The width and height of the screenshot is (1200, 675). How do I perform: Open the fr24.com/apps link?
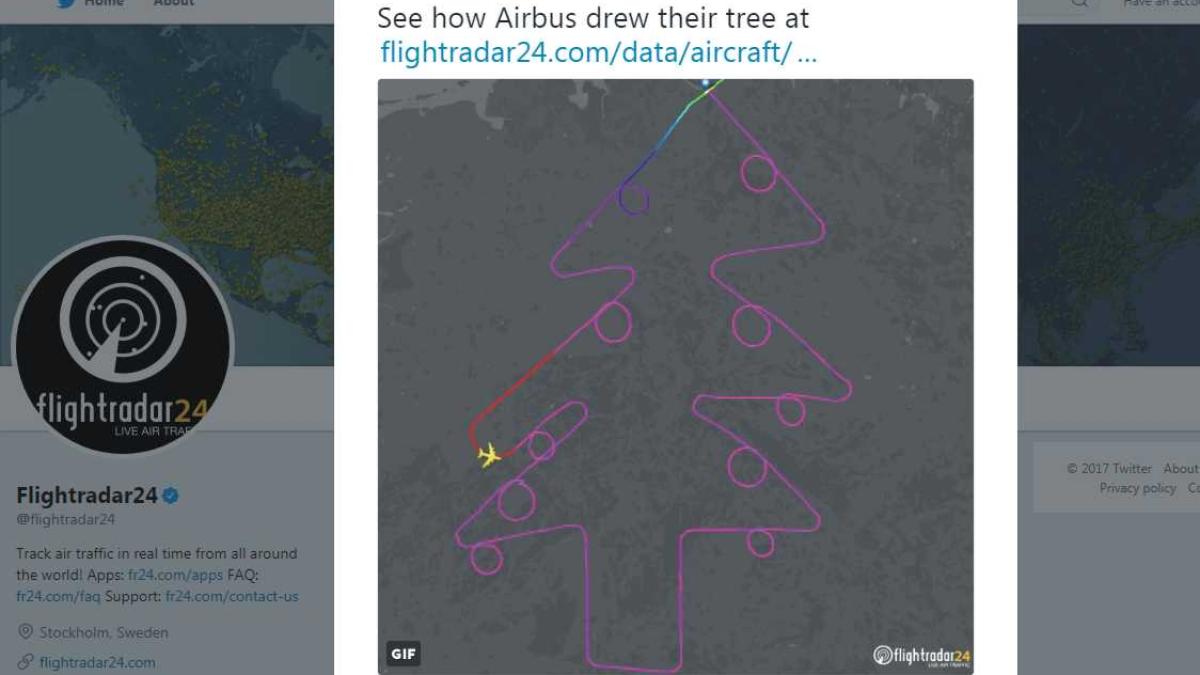coord(174,574)
